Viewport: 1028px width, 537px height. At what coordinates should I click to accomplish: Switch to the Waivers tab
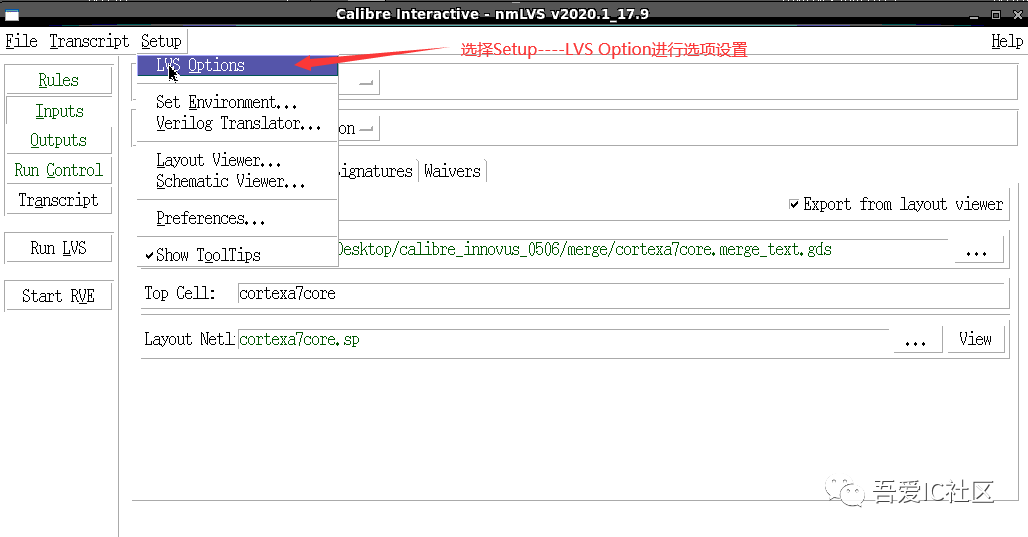tap(452, 171)
